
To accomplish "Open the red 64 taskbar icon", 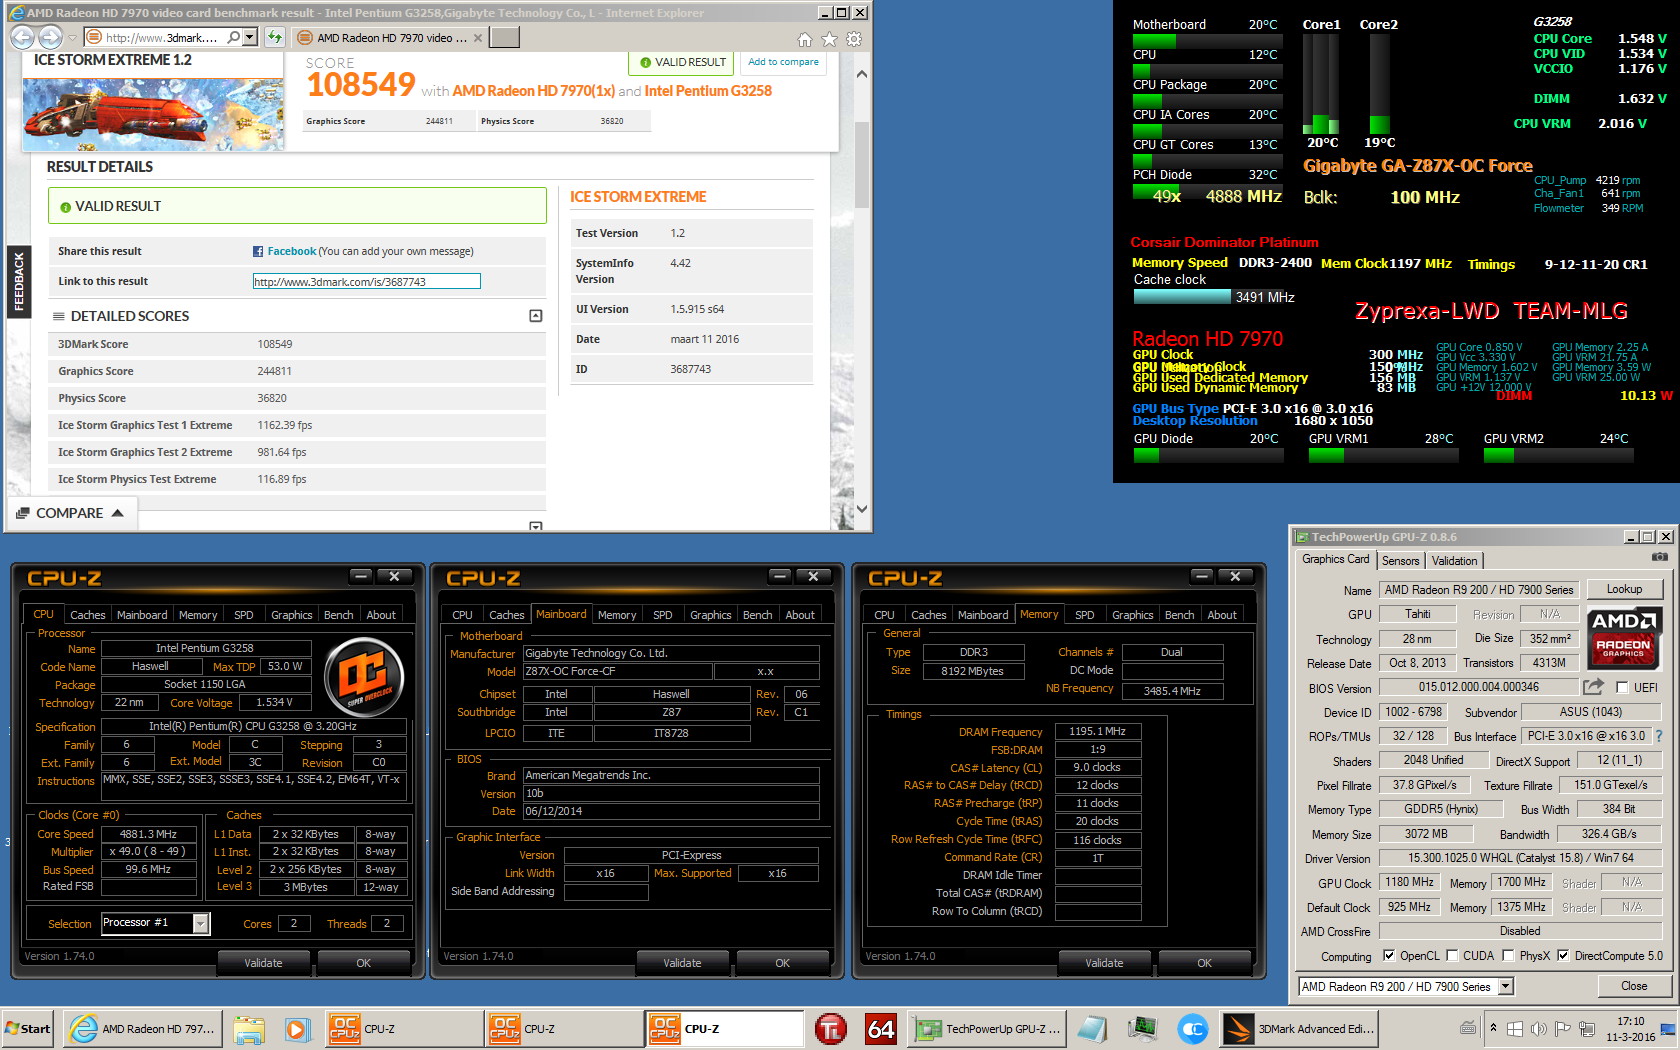I will pos(881,1028).
